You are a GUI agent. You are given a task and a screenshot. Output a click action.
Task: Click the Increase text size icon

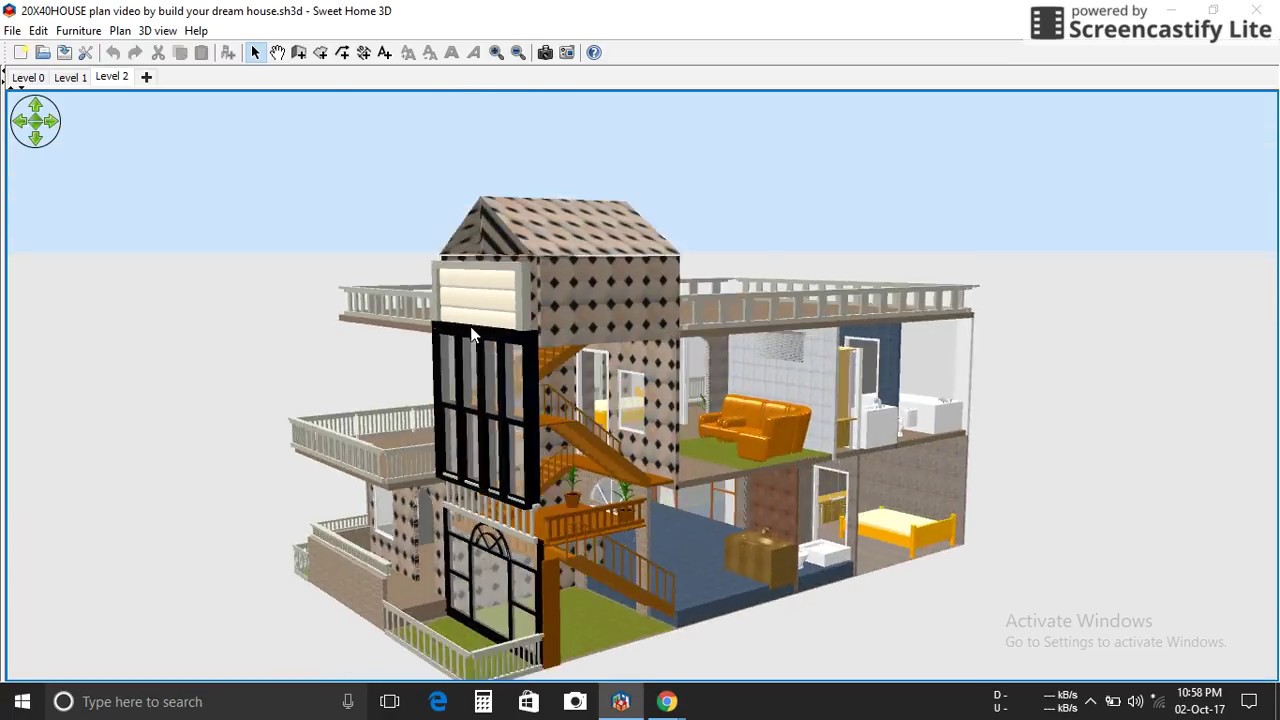(408, 52)
